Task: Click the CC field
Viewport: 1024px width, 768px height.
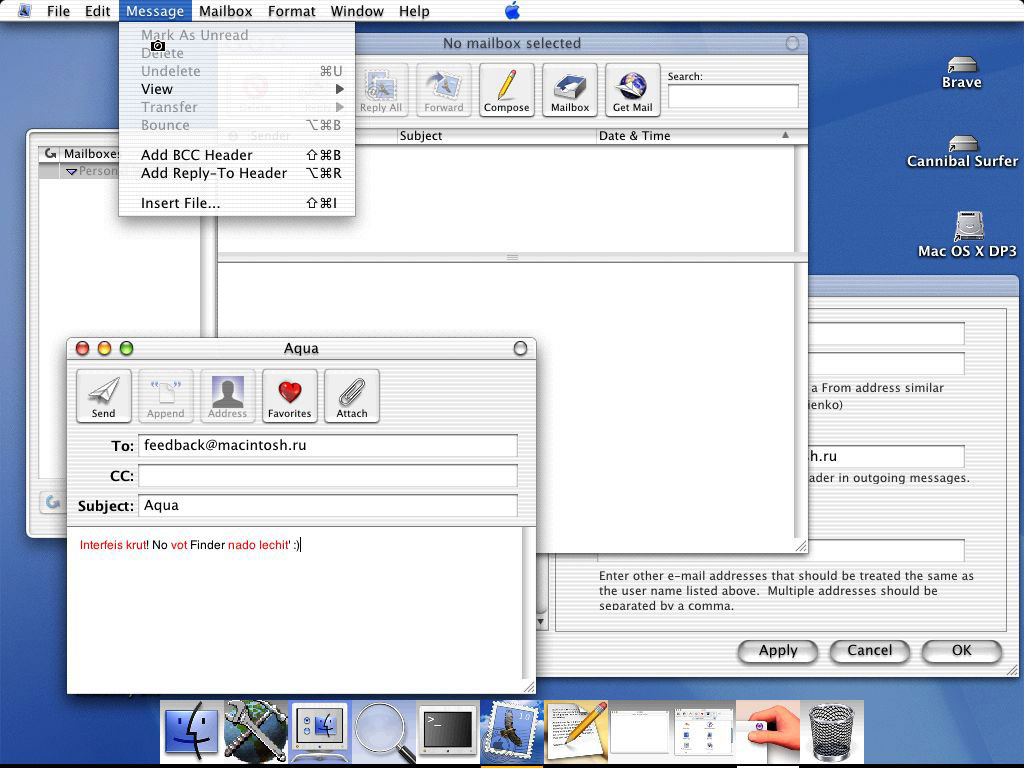Action: pyautogui.click(x=328, y=475)
